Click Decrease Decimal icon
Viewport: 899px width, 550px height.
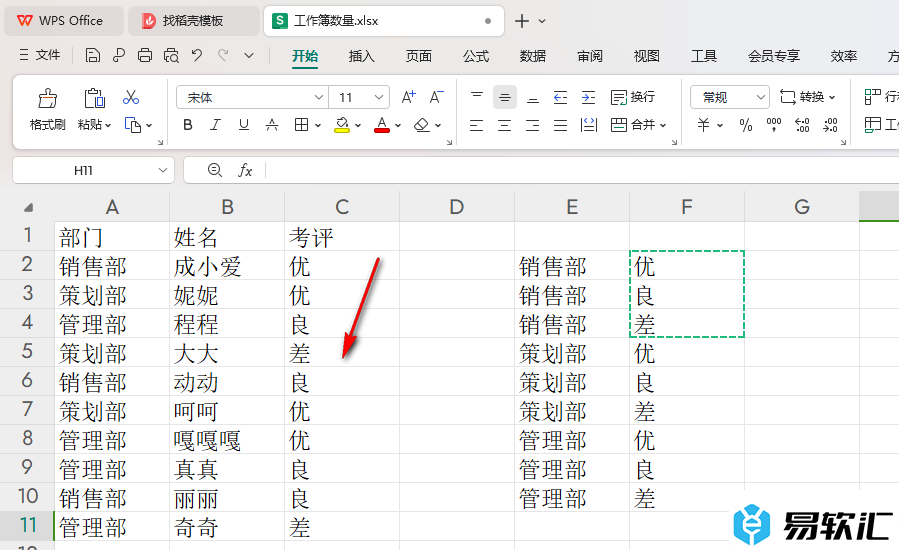coord(830,125)
